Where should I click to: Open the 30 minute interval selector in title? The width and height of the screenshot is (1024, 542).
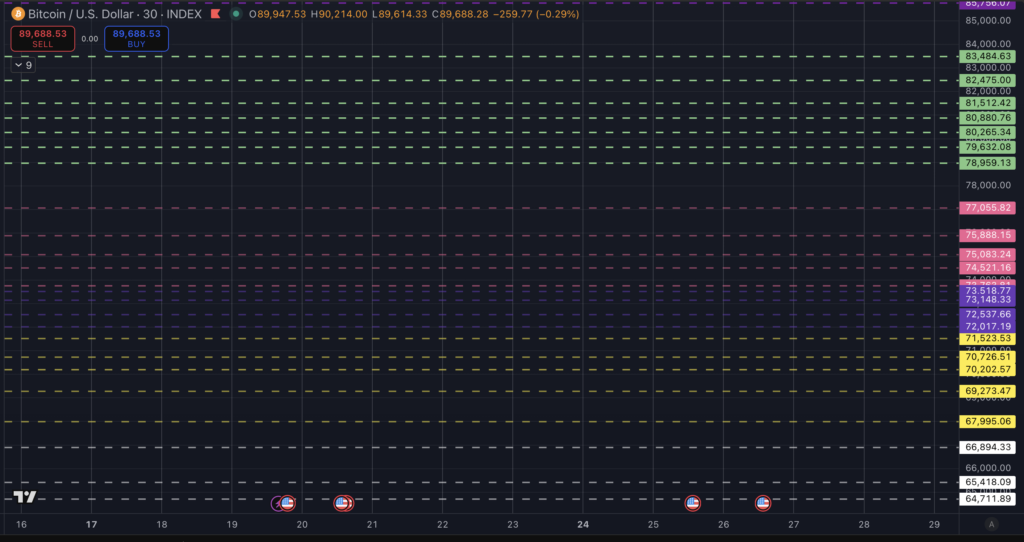coord(159,14)
